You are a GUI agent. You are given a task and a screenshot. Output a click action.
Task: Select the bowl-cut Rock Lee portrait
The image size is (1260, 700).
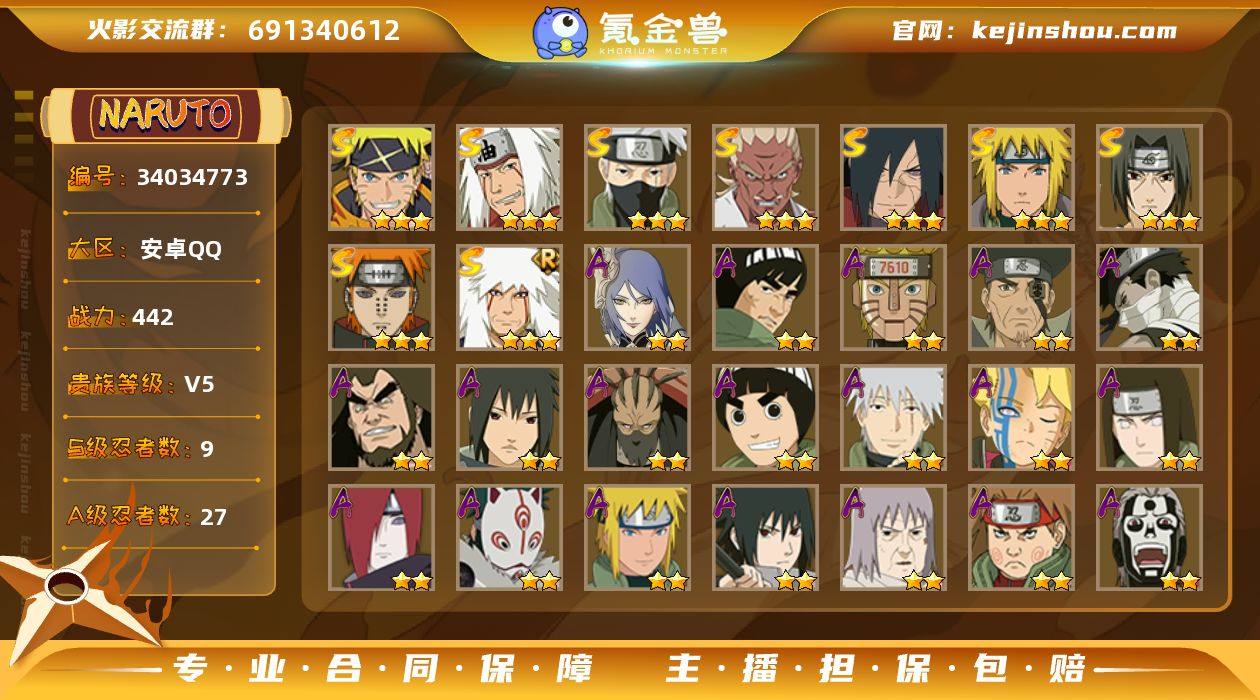[x=765, y=418]
